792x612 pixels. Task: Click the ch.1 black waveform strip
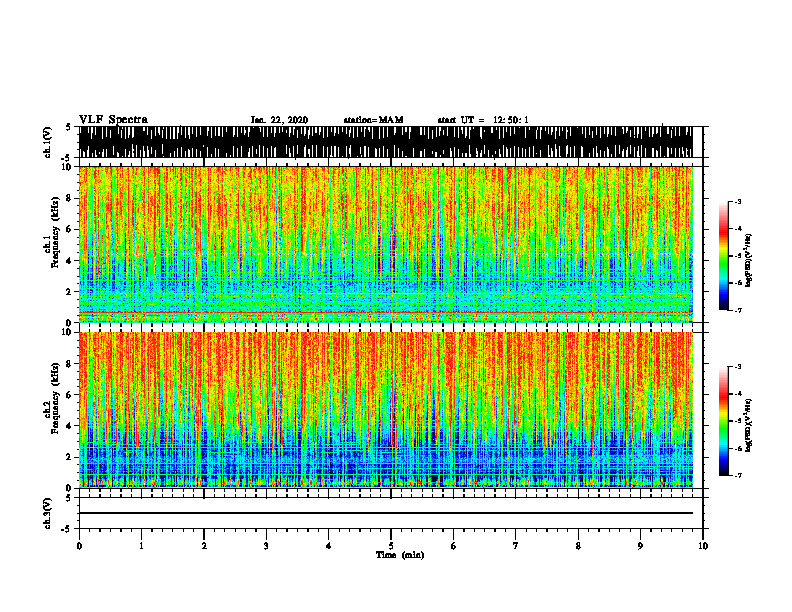tap(385, 142)
